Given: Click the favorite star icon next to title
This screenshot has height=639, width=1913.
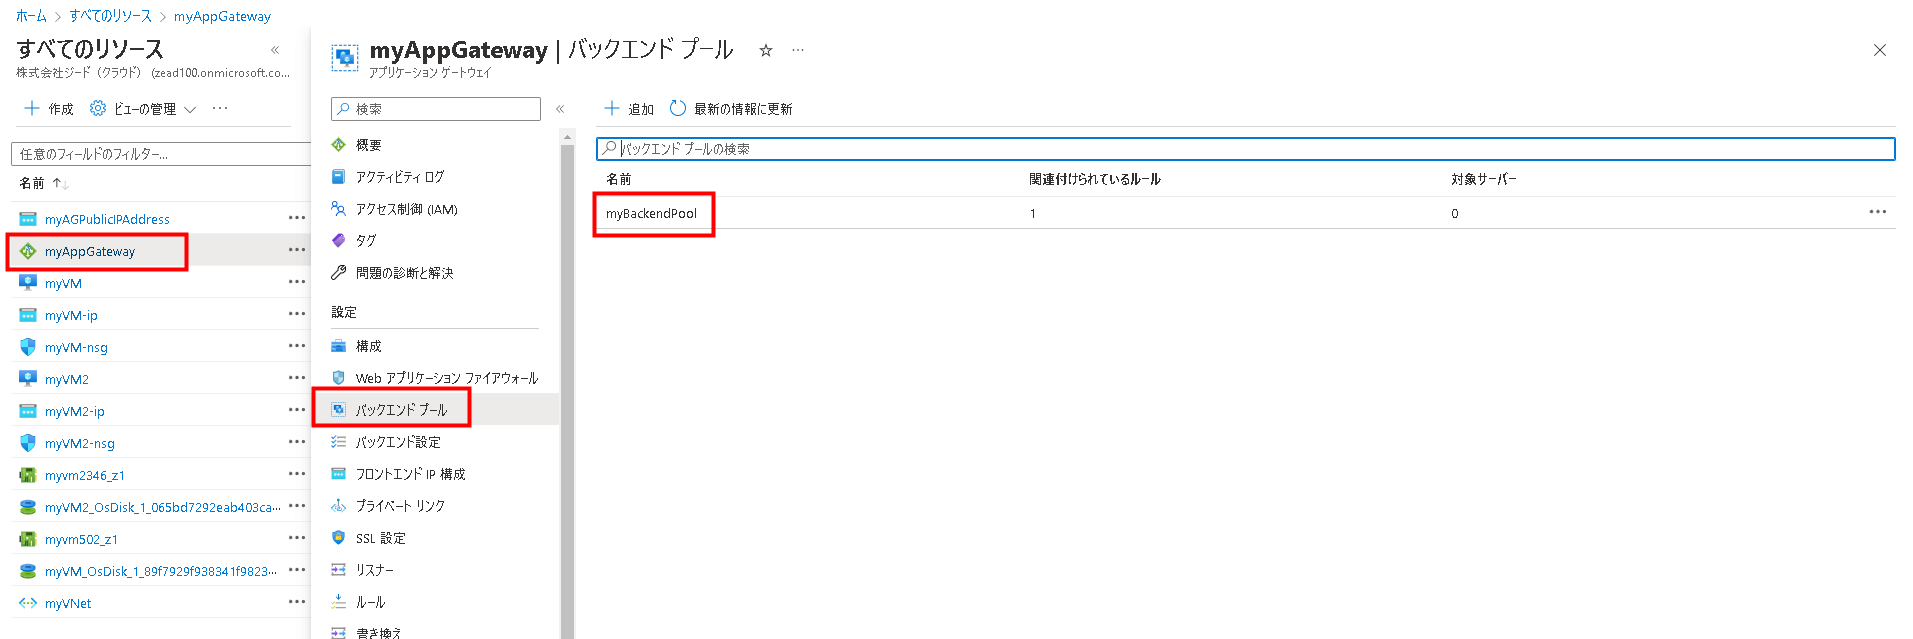Looking at the screenshot, I should click(x=766, y=50).
